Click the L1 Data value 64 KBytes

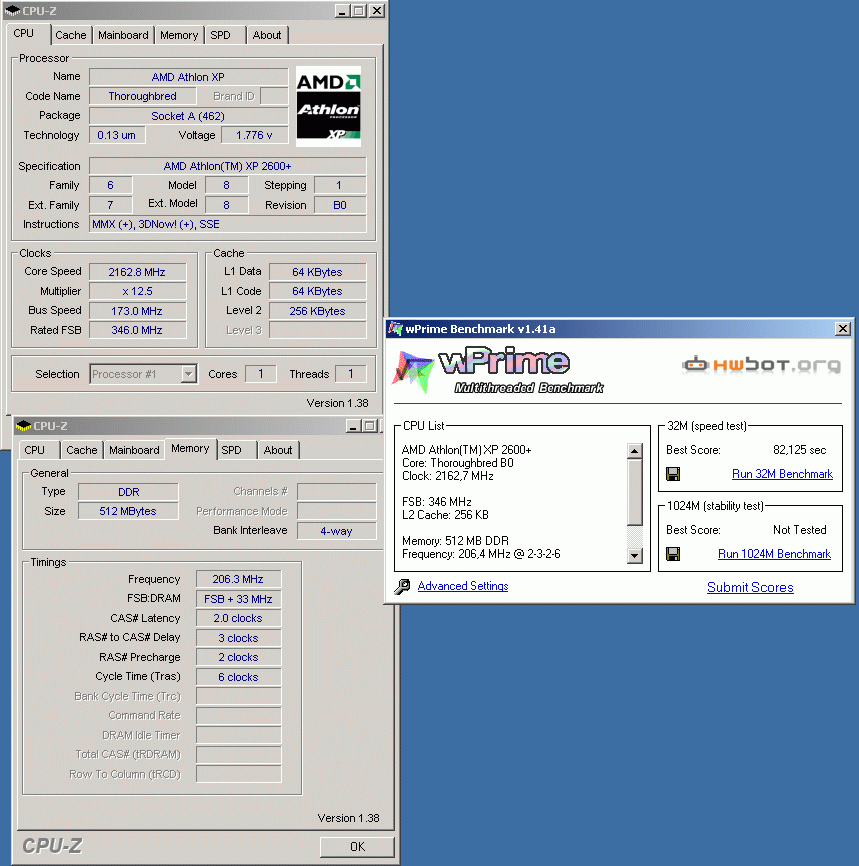tap(318, 272)
